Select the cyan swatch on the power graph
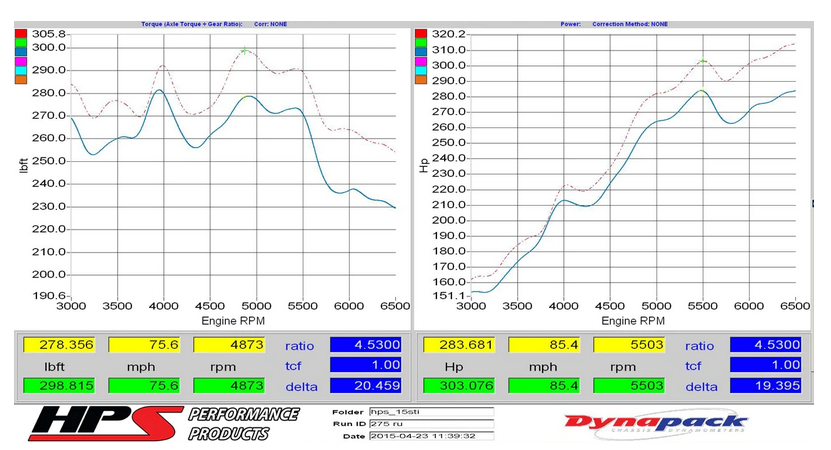831x450 pixels. click(x=421, y=71)
